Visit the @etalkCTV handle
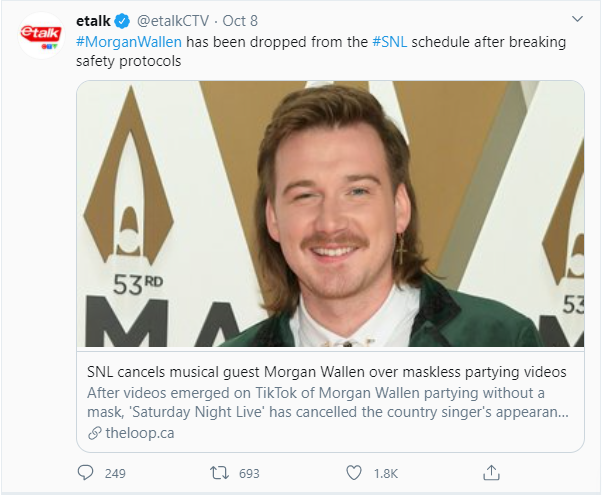 pos(178,21)
